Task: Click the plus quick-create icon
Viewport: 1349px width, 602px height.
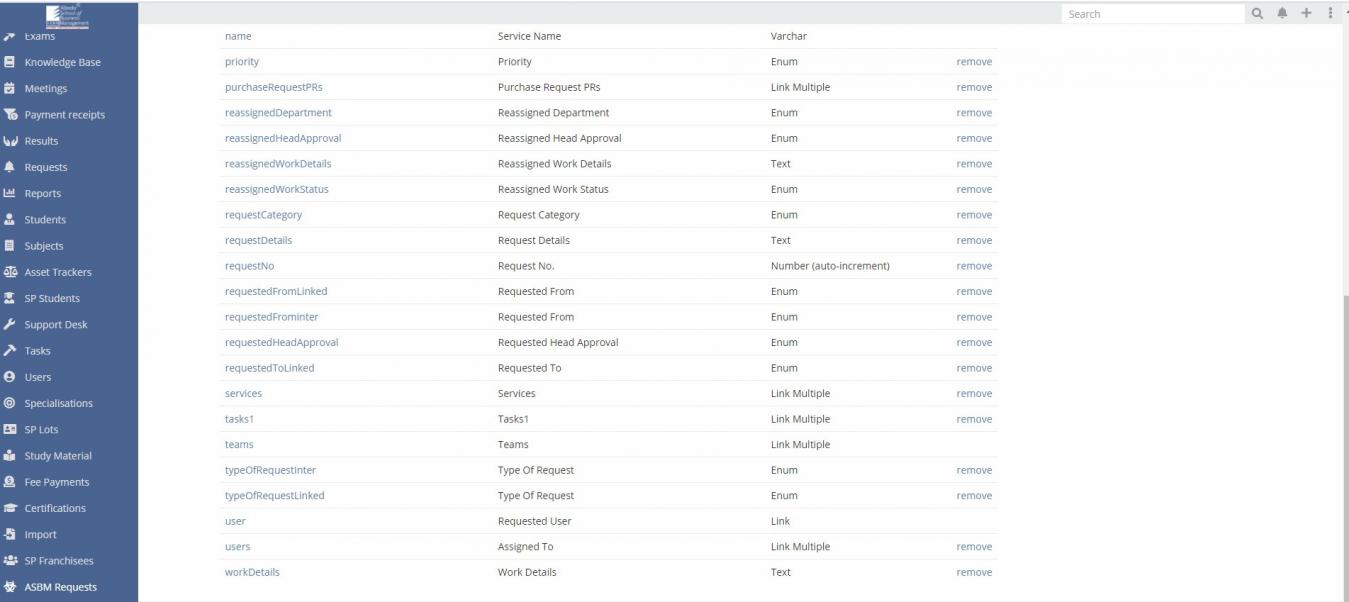Action: point(1306,14)
